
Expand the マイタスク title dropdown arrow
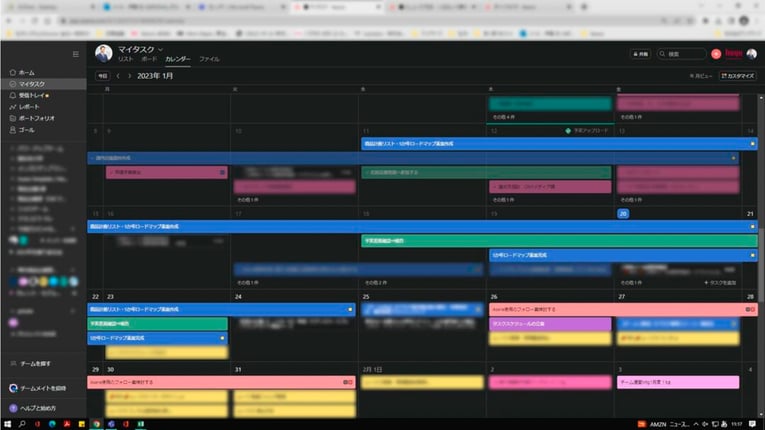click(160, 49)
